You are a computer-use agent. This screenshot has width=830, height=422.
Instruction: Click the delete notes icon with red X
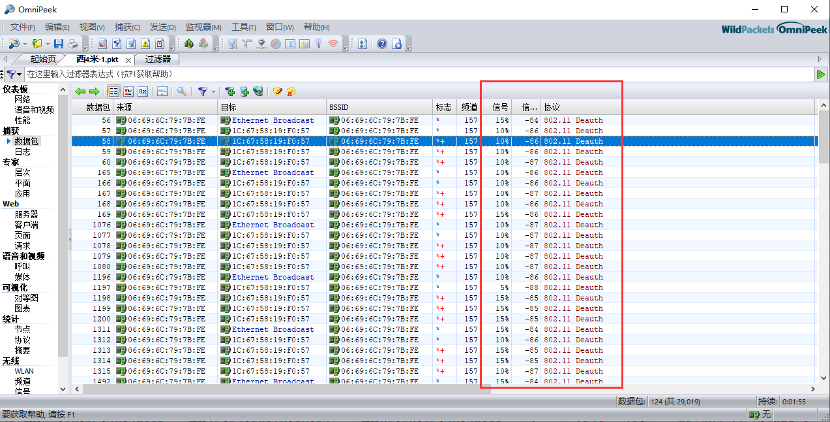tap(291, 92)
